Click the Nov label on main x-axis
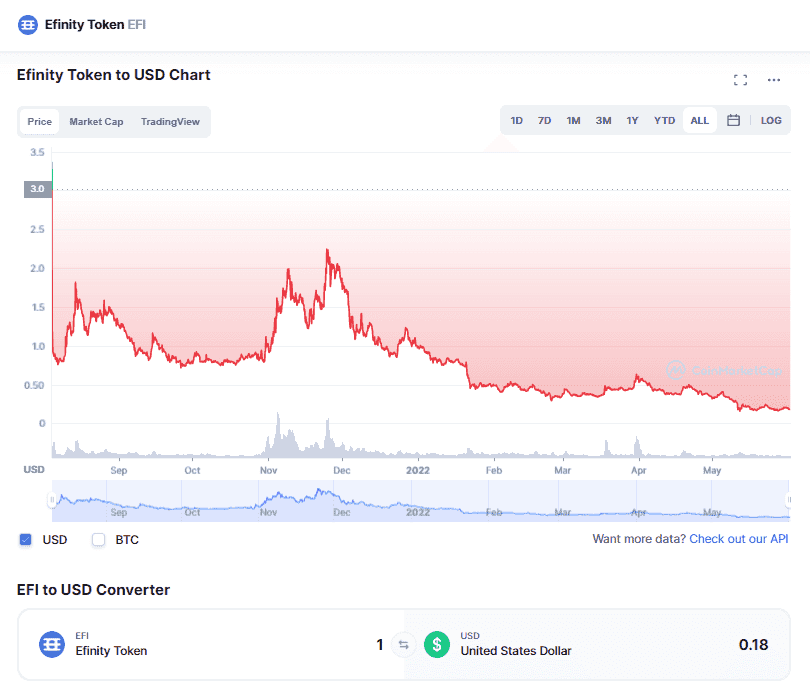The height and width of the screenshot is (690, 810). [268, 471]
